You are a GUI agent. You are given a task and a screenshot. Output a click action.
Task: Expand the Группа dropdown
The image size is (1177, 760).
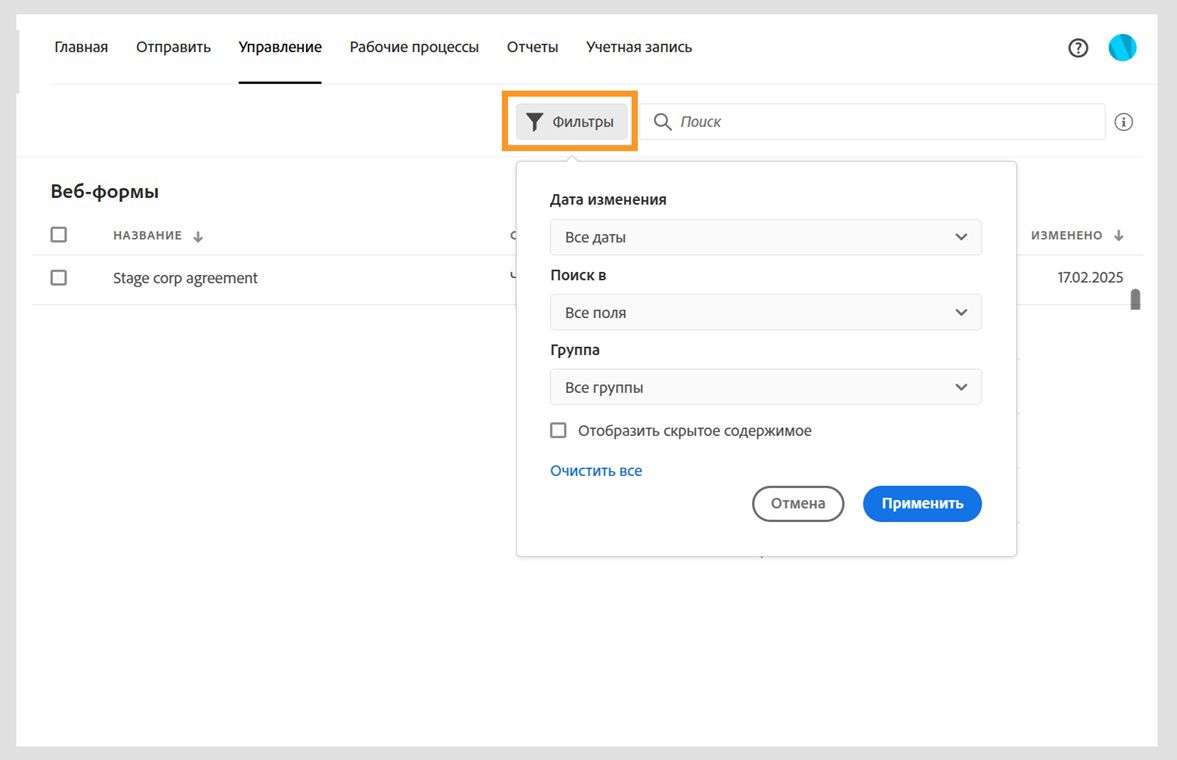(765, 387)
